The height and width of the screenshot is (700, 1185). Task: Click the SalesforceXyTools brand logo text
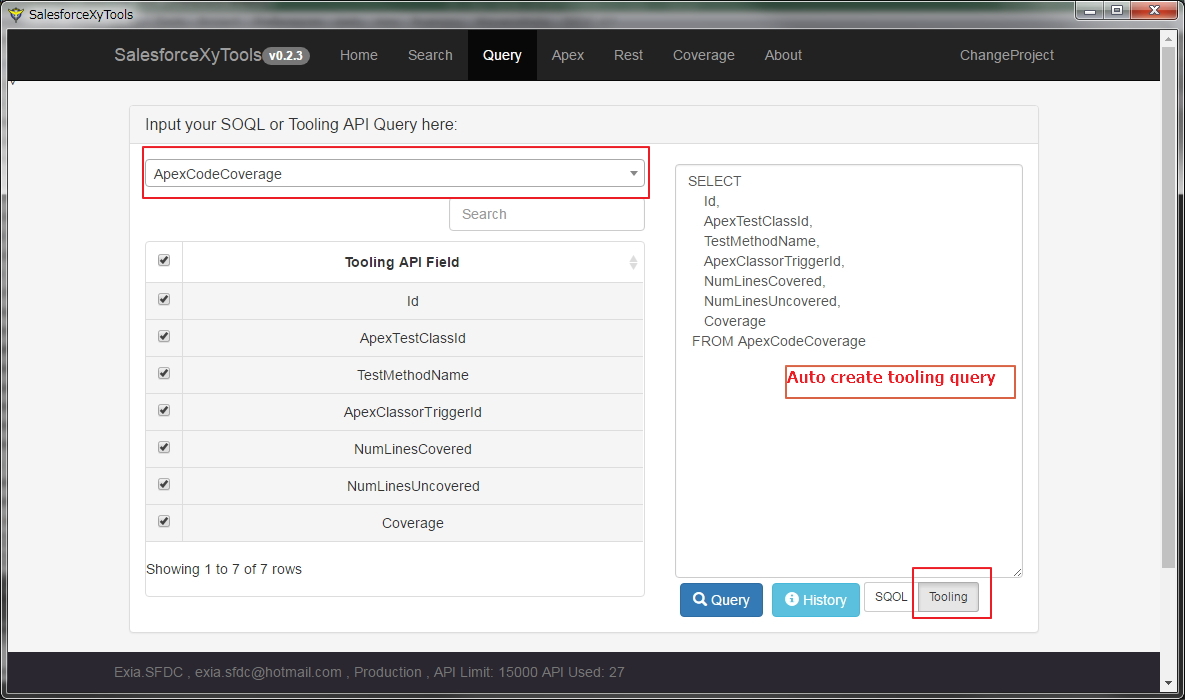pyautogui.click(x=187, y=55)
